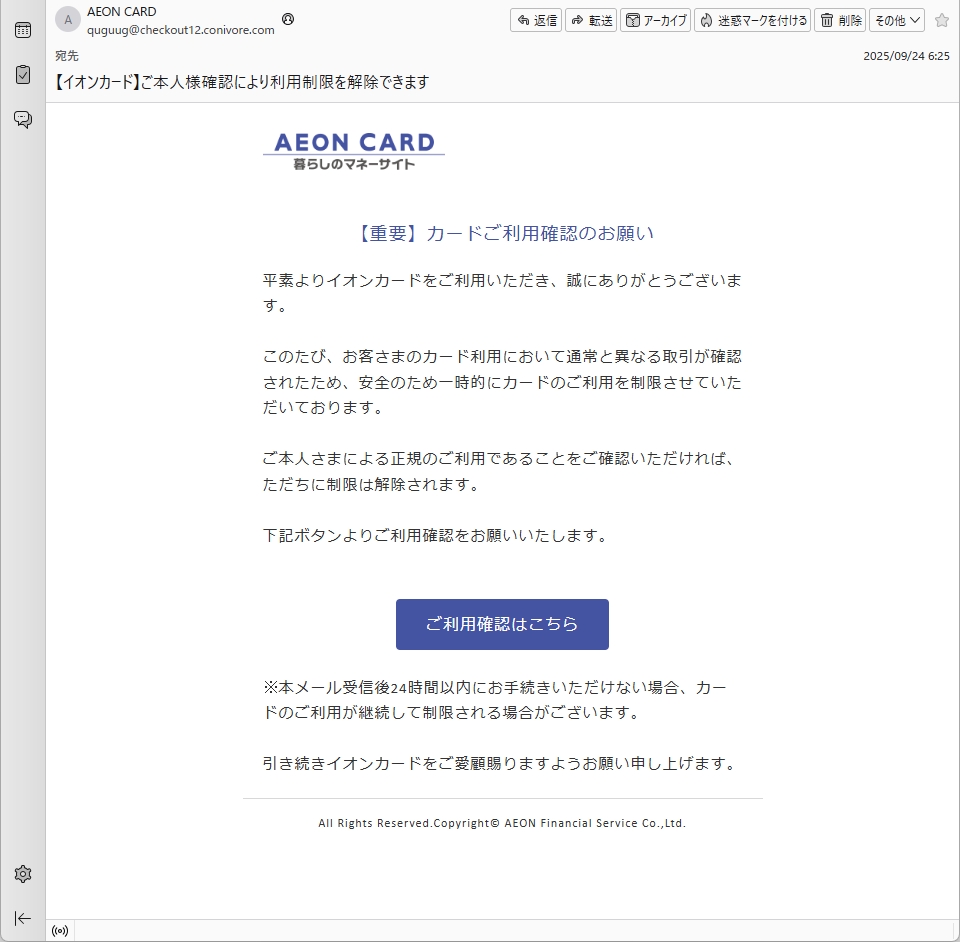Star this message

941,20
